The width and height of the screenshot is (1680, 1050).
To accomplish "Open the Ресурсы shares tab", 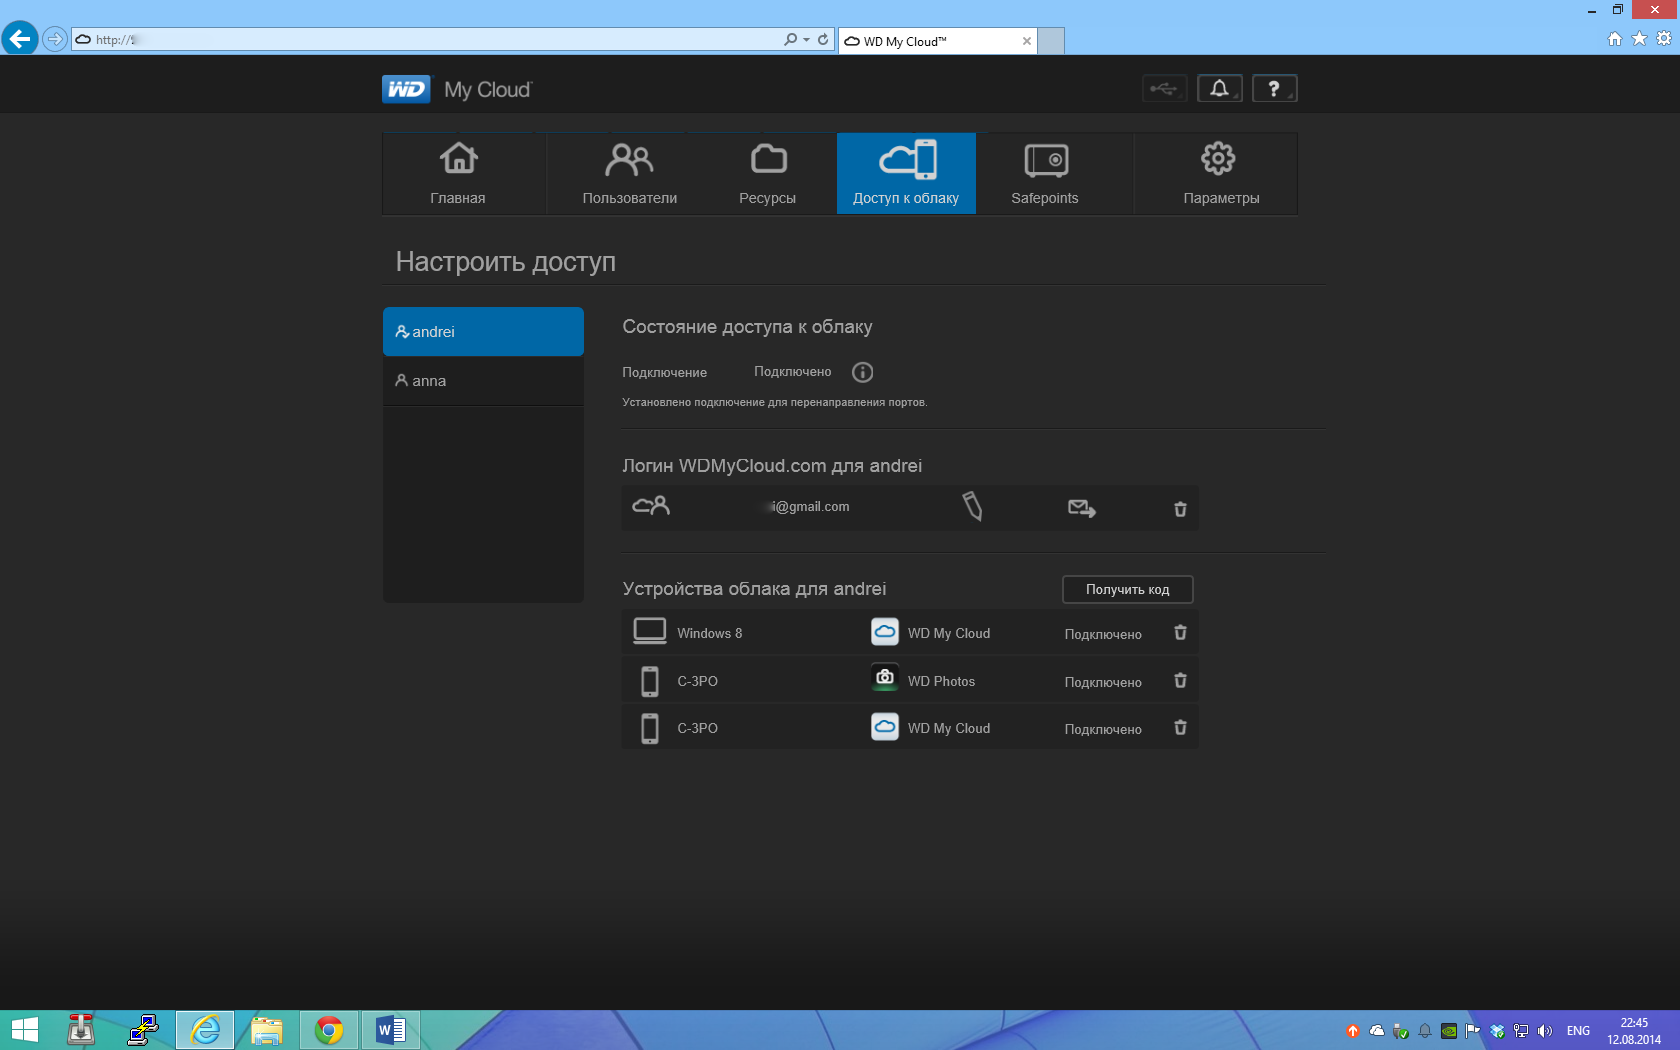I will [767, 173].
